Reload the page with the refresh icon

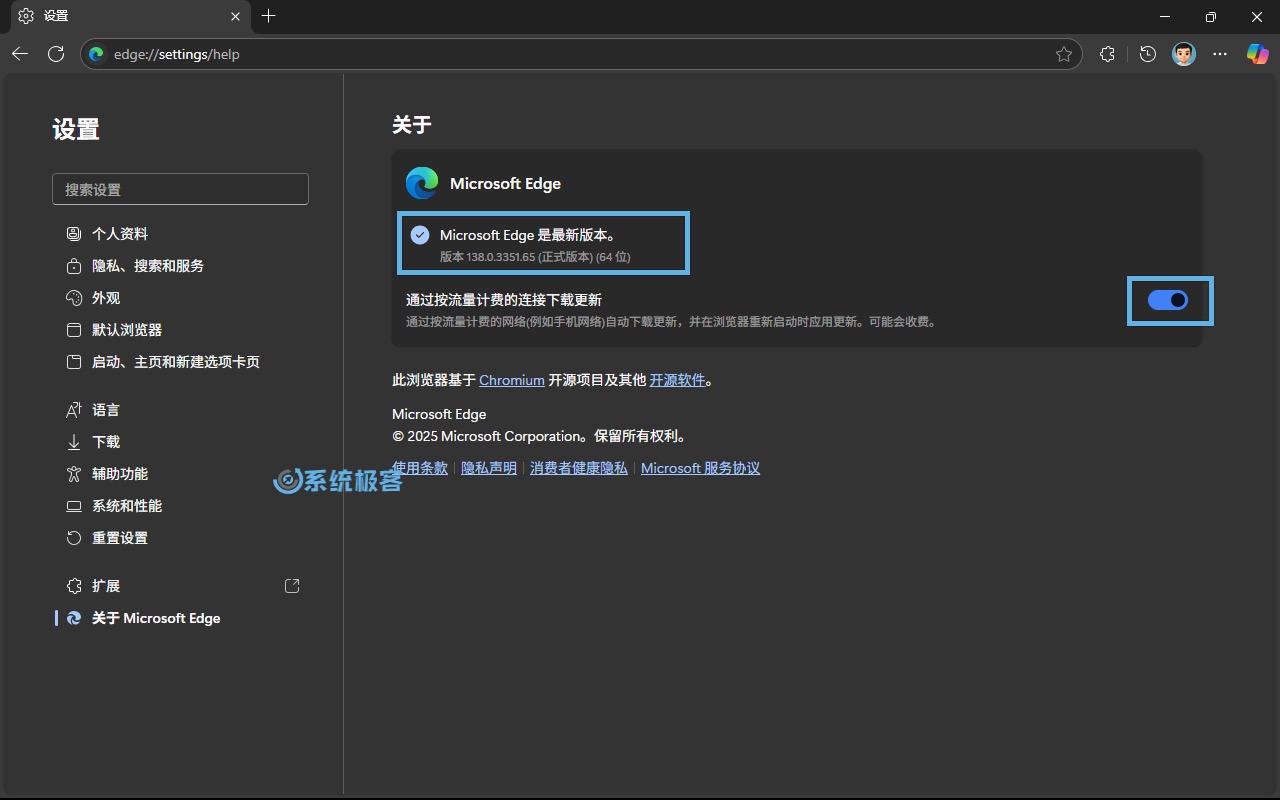56,54
